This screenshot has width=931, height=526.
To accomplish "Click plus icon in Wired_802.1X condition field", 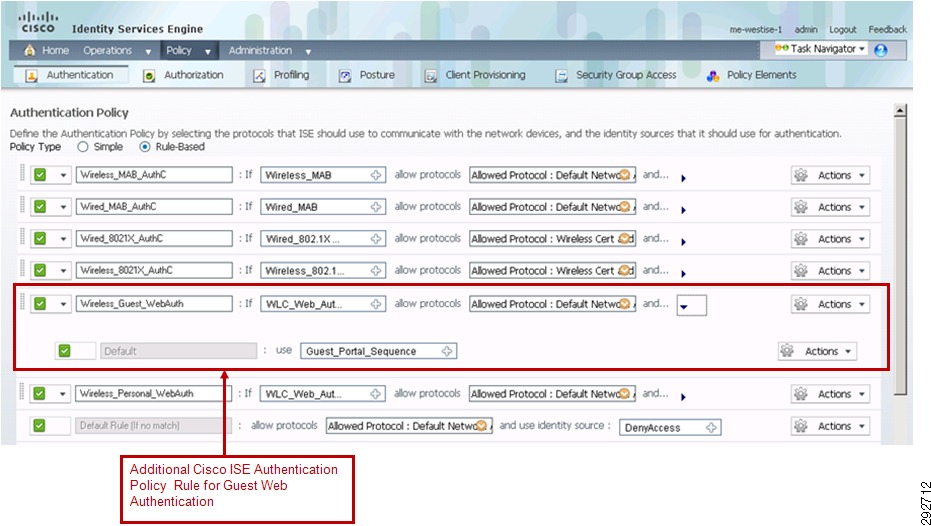I will click(x=376, y=239).
